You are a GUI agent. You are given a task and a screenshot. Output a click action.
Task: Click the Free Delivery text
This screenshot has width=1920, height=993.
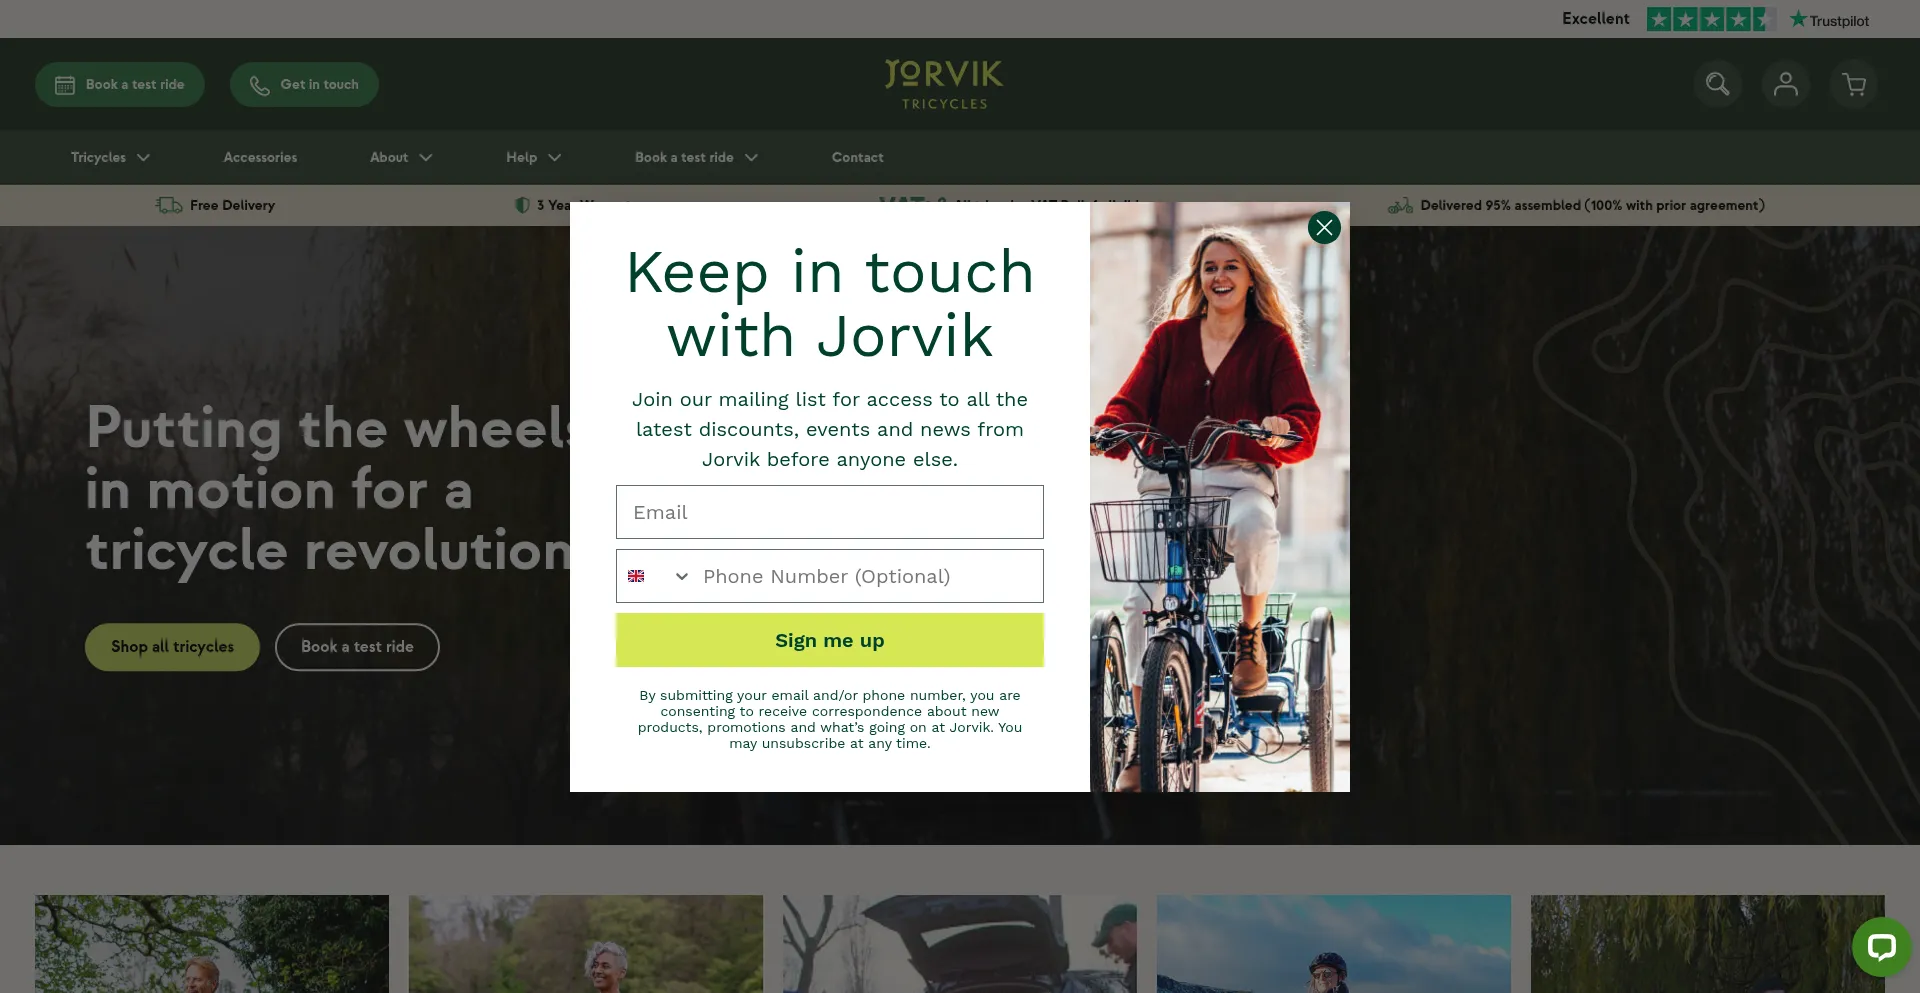point(232,205)
